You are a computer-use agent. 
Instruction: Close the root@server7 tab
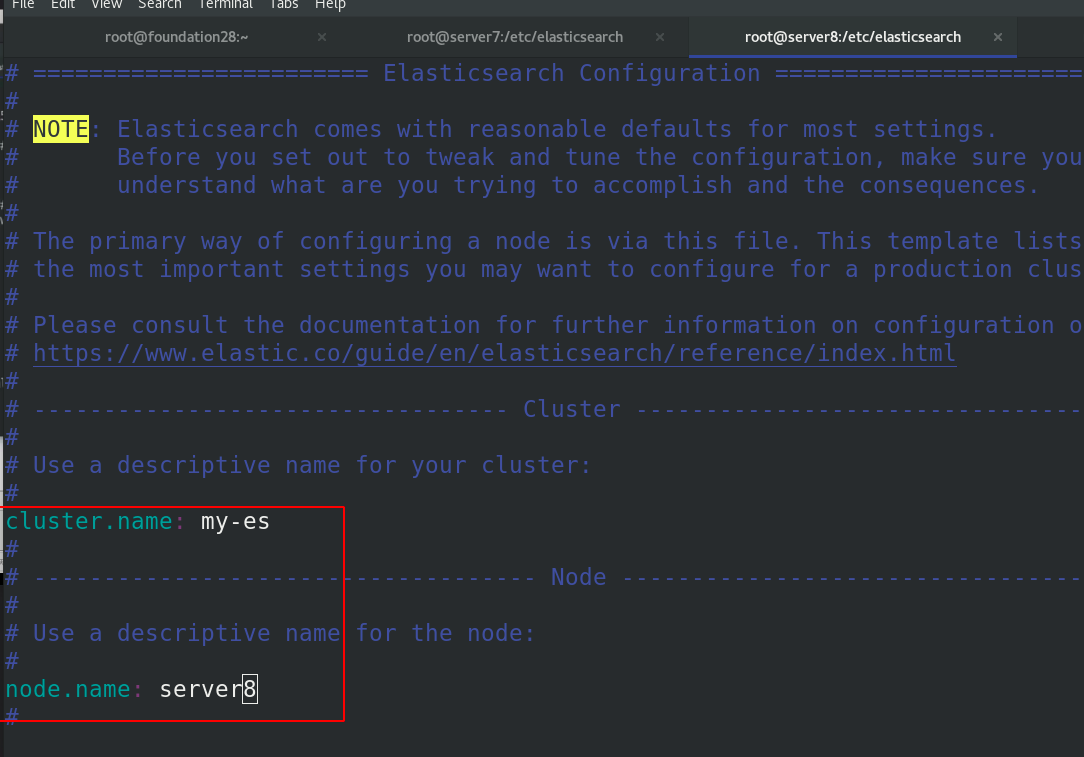click(660, 37)
